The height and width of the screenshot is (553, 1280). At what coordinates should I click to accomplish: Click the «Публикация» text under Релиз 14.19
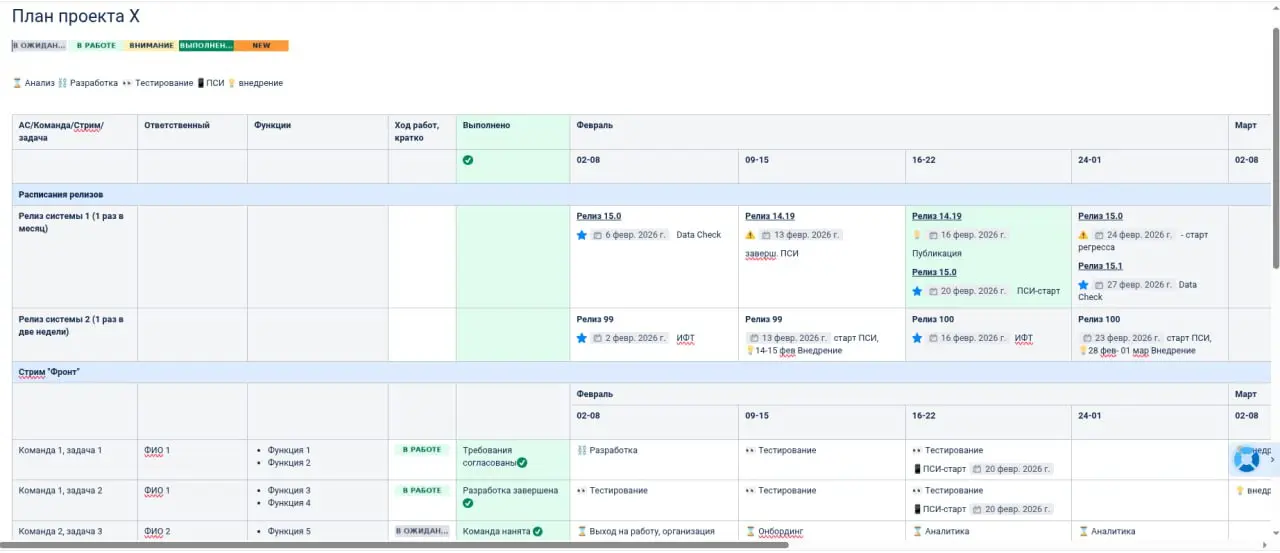(937, 253)
